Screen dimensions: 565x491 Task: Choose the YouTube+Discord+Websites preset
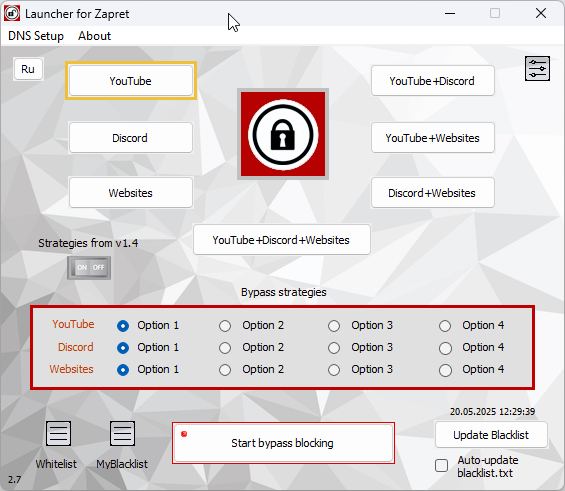(x=282, y=240)
